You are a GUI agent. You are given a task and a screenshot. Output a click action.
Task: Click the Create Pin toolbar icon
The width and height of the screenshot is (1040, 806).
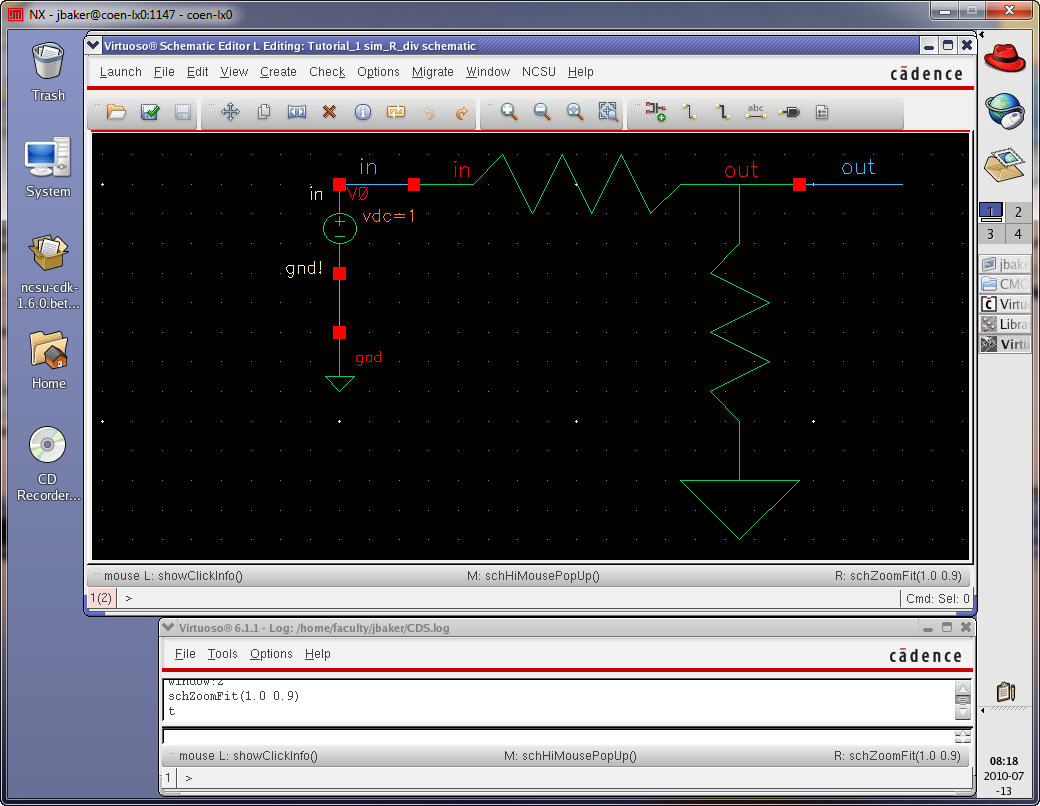(789, 112)
